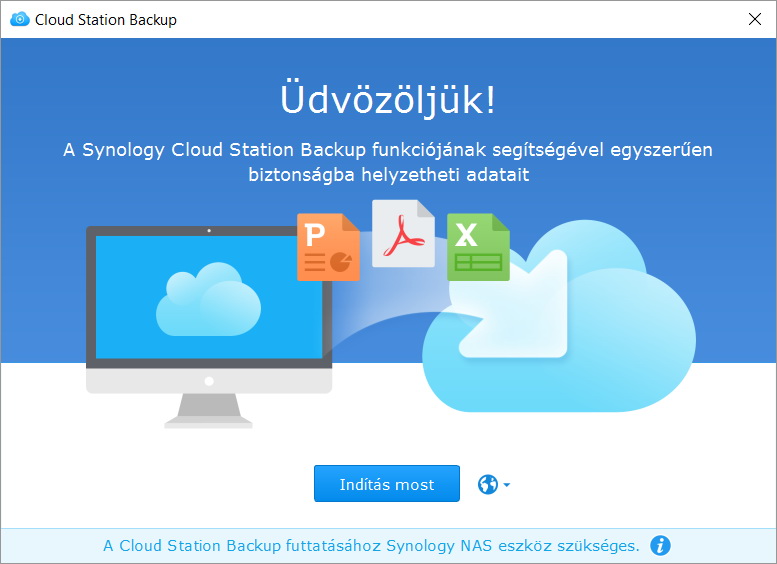Close the Cloud Station Backup window
The width and height of the screenshot is (777, 564).
click(753, 19)
